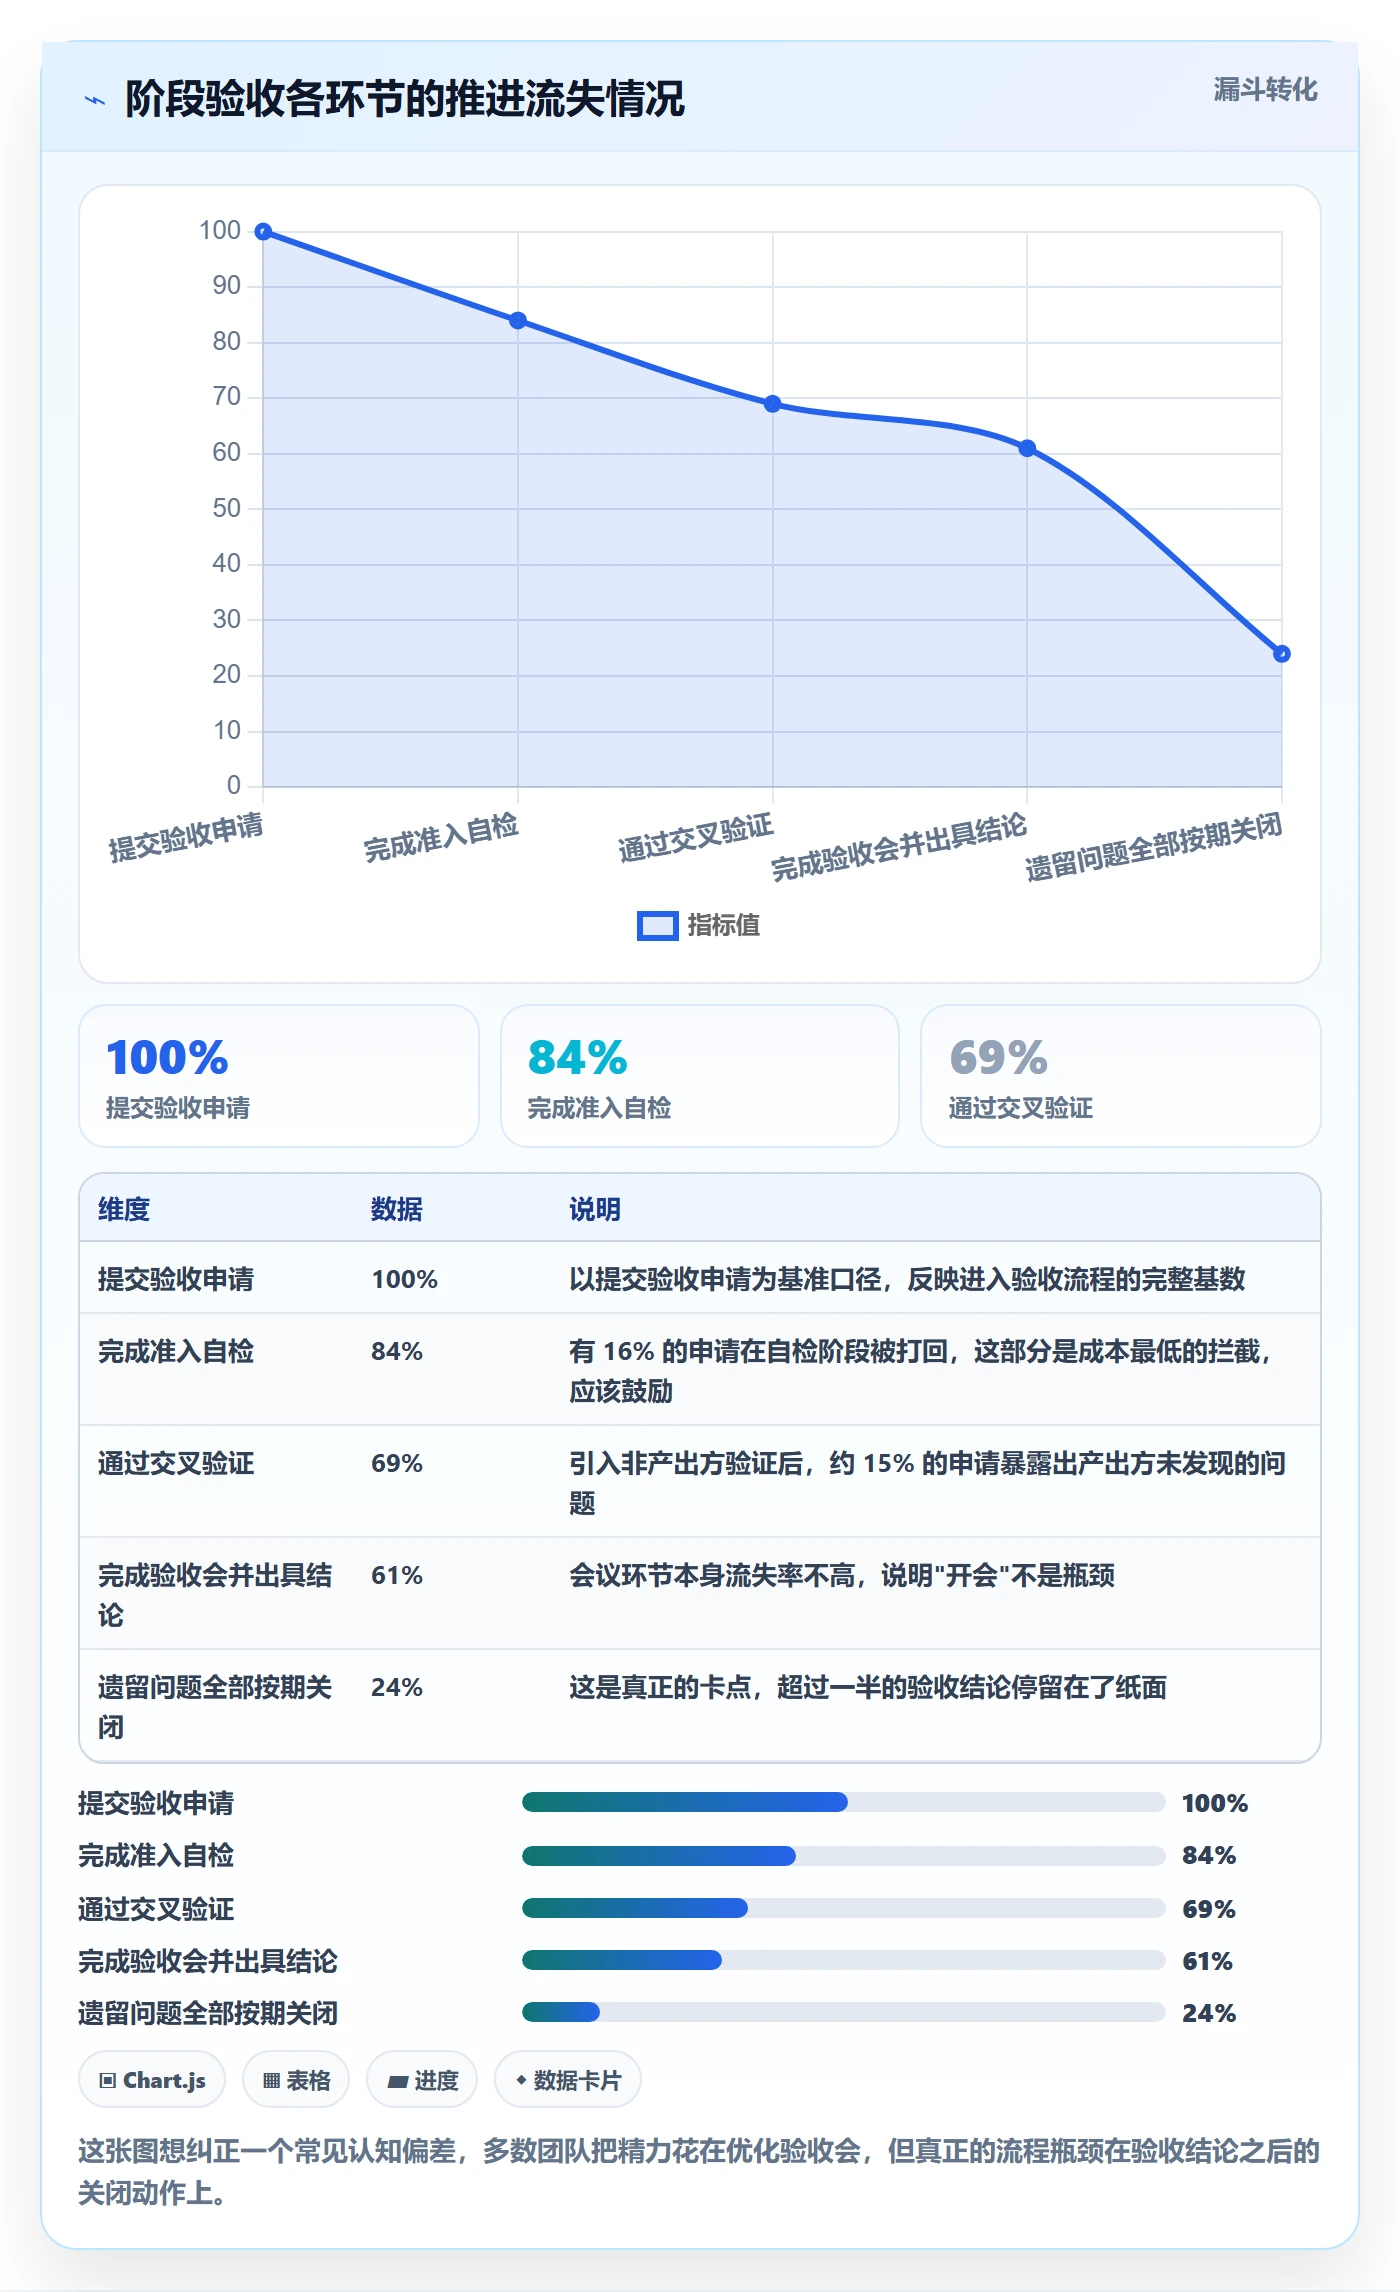
Task: Click the 69% cell in the table
Action: 397,1463
